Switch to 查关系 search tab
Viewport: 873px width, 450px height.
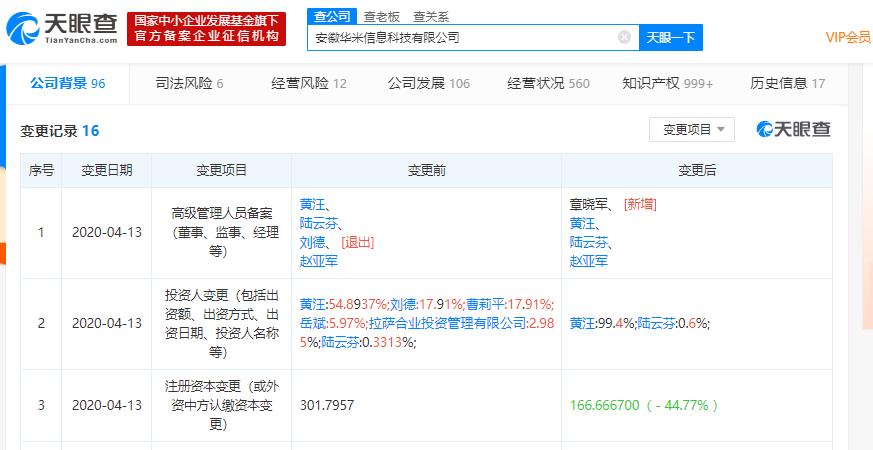tap(433, 16)
